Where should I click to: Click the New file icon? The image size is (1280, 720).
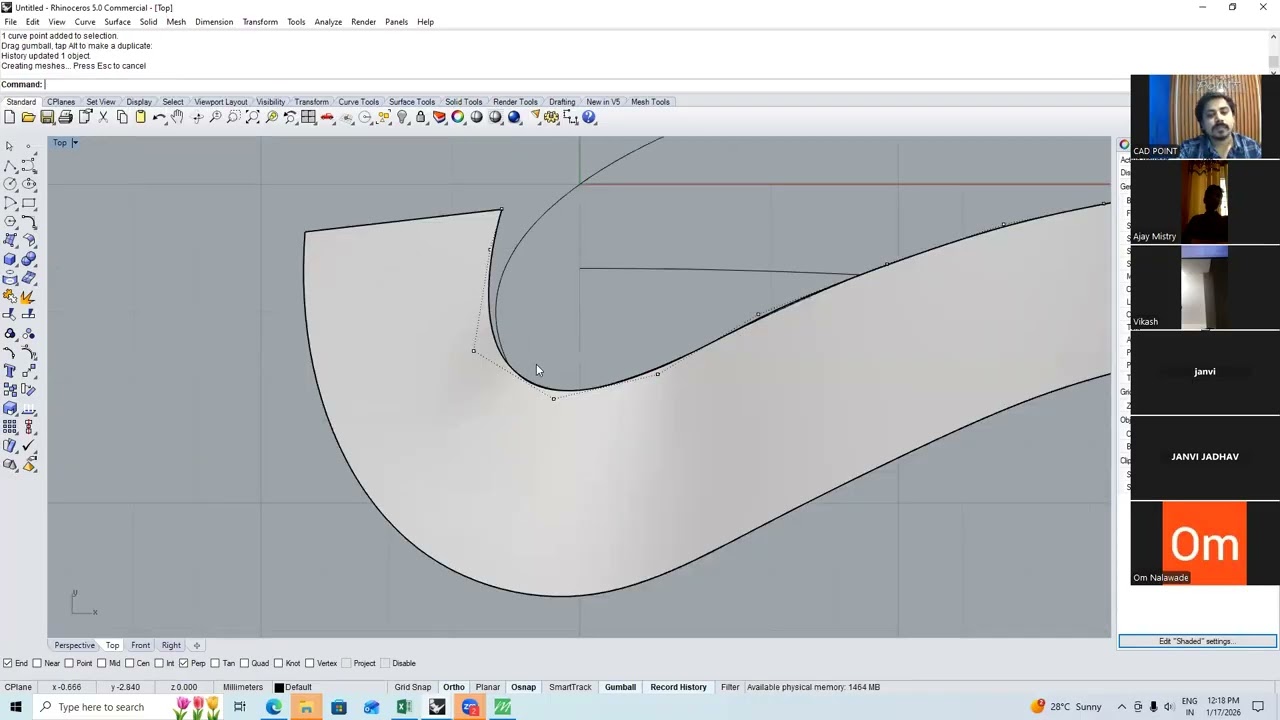pos(9,118)
